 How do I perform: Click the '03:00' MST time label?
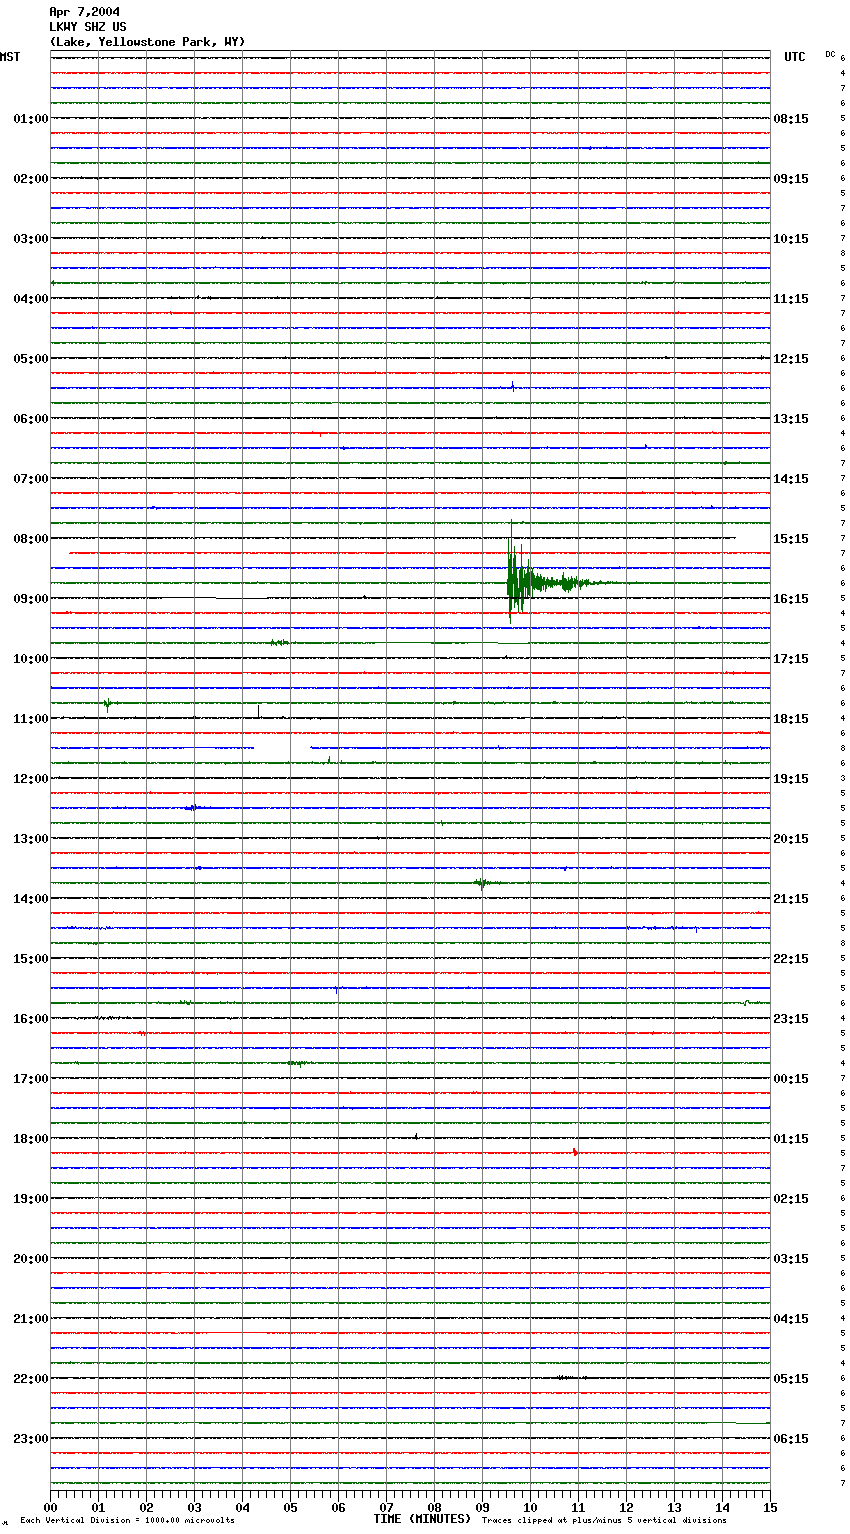pyautogui.click(x=31, y=239)
